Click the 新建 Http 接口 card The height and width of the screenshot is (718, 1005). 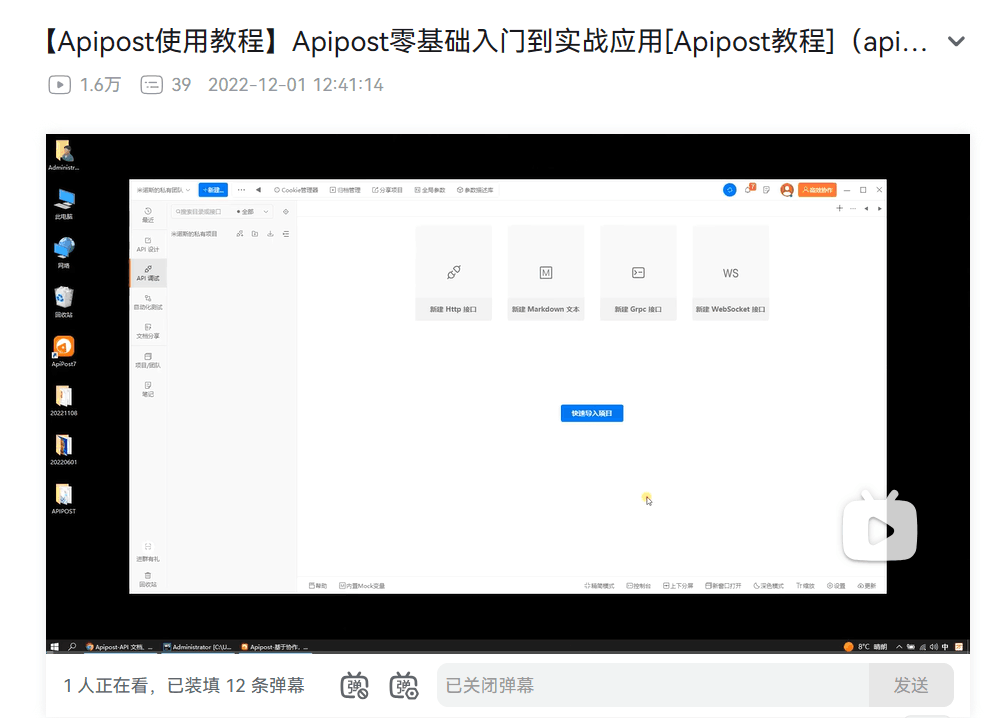tap(453, 272)
